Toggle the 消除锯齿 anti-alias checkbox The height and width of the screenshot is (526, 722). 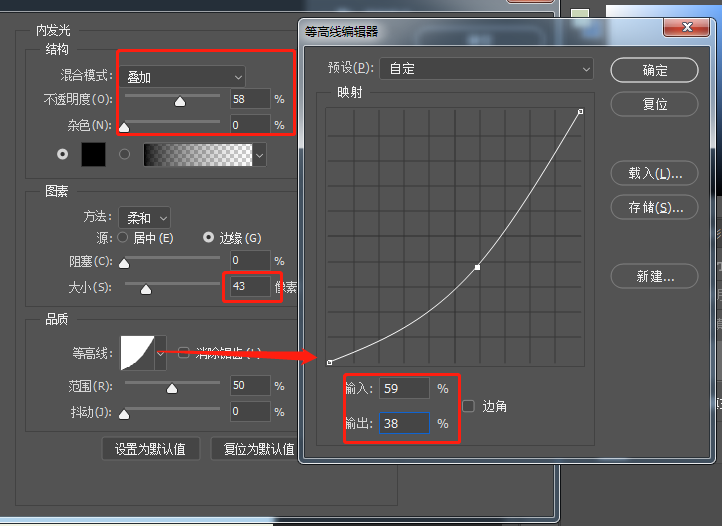(x=184, y=353)
